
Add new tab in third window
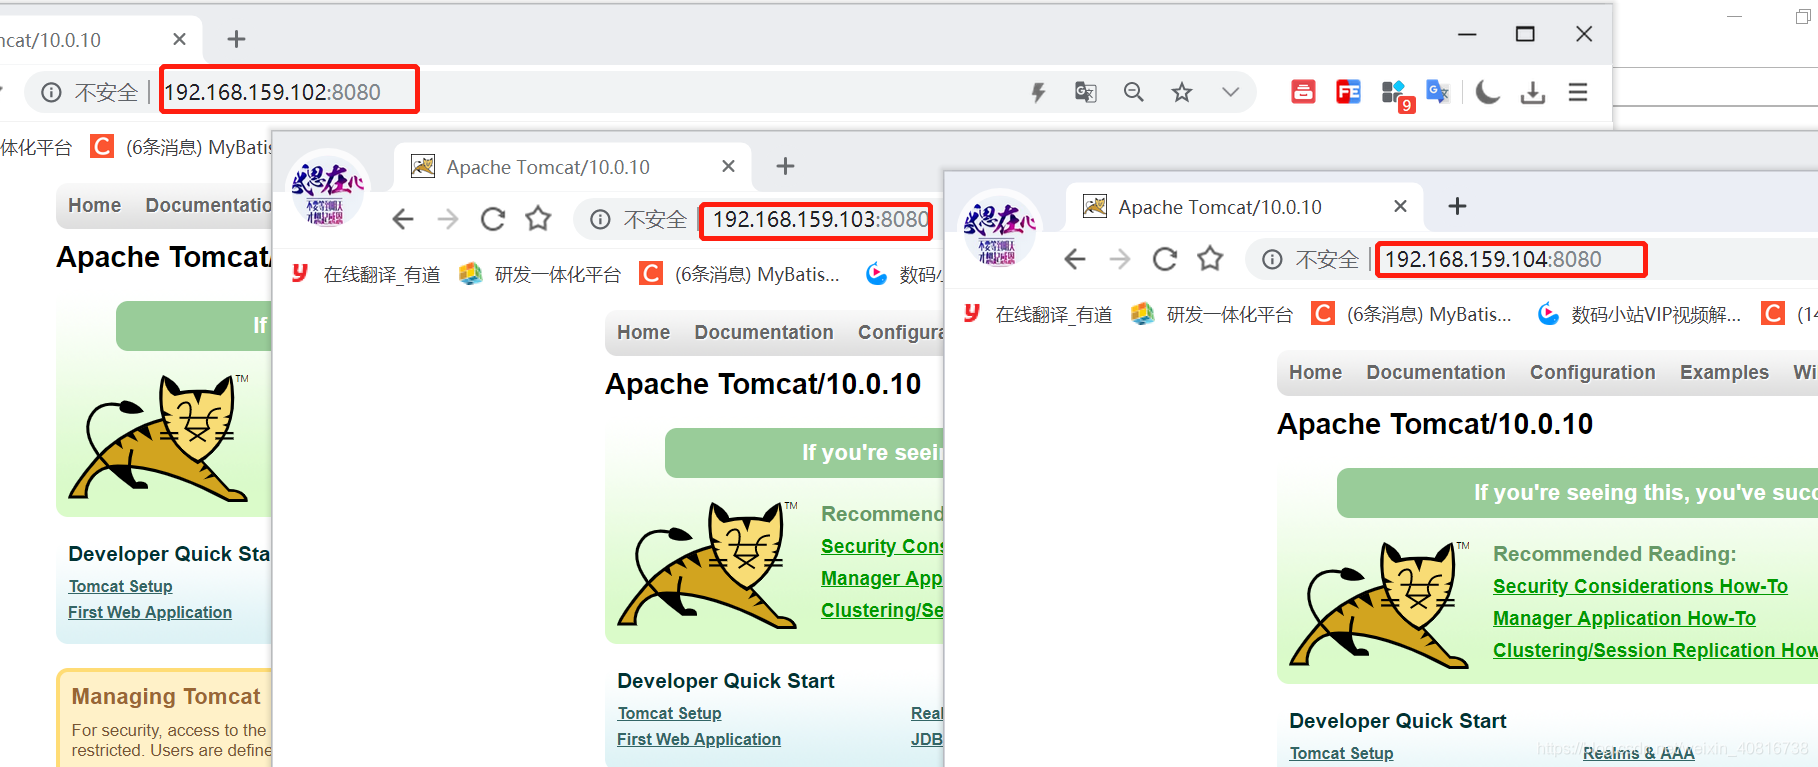tap(1457, 206)
